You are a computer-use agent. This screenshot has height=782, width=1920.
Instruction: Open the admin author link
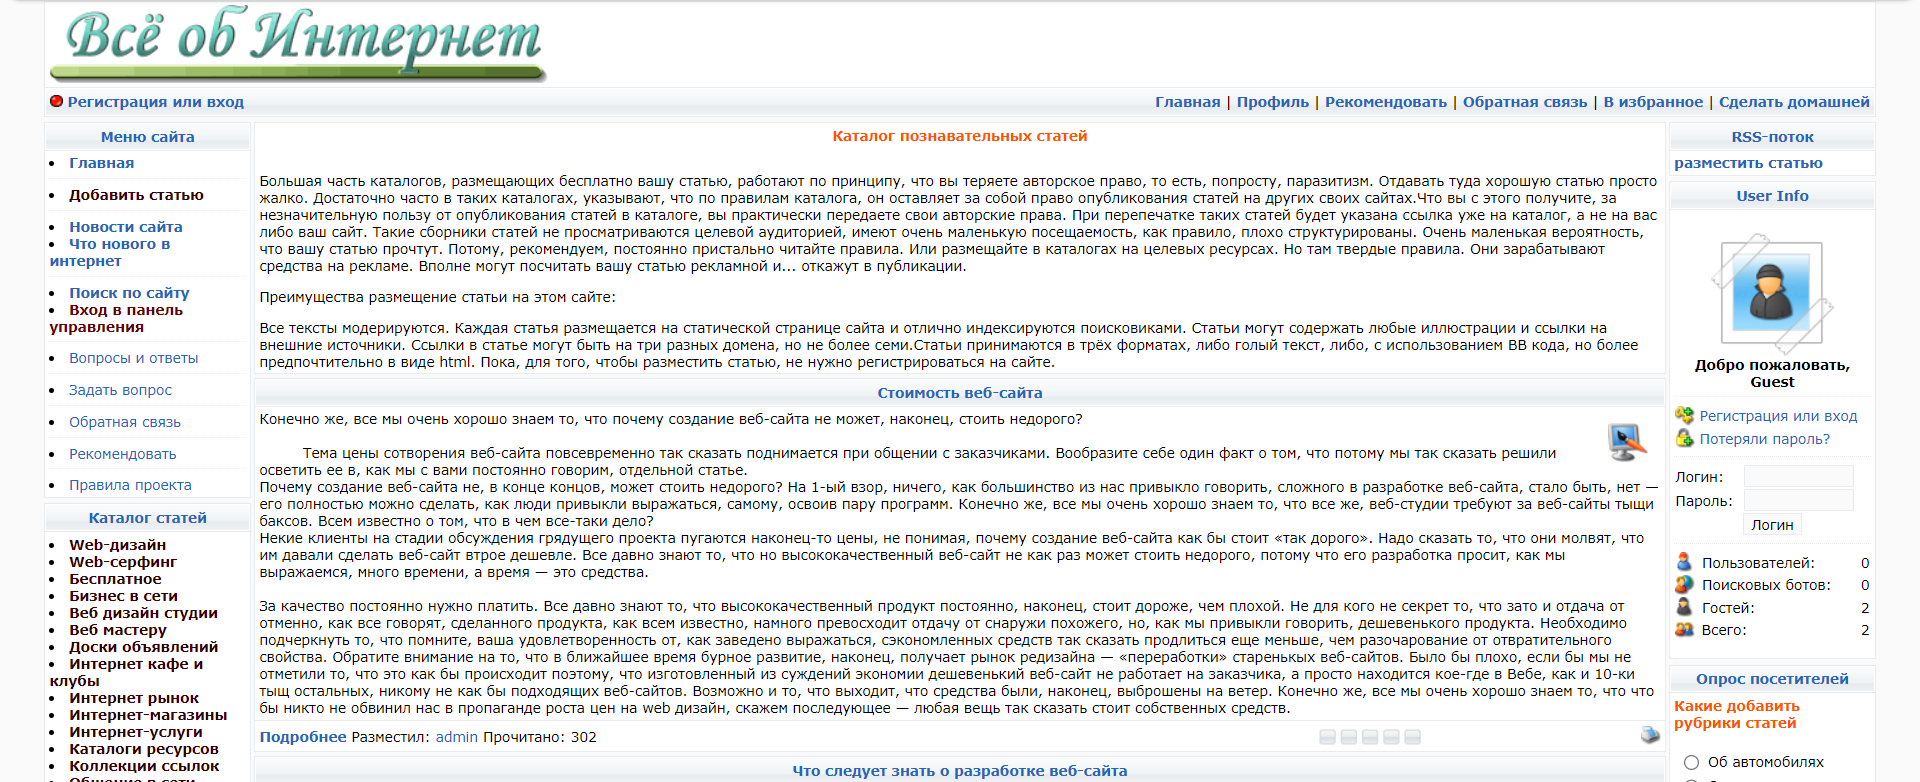456,737
